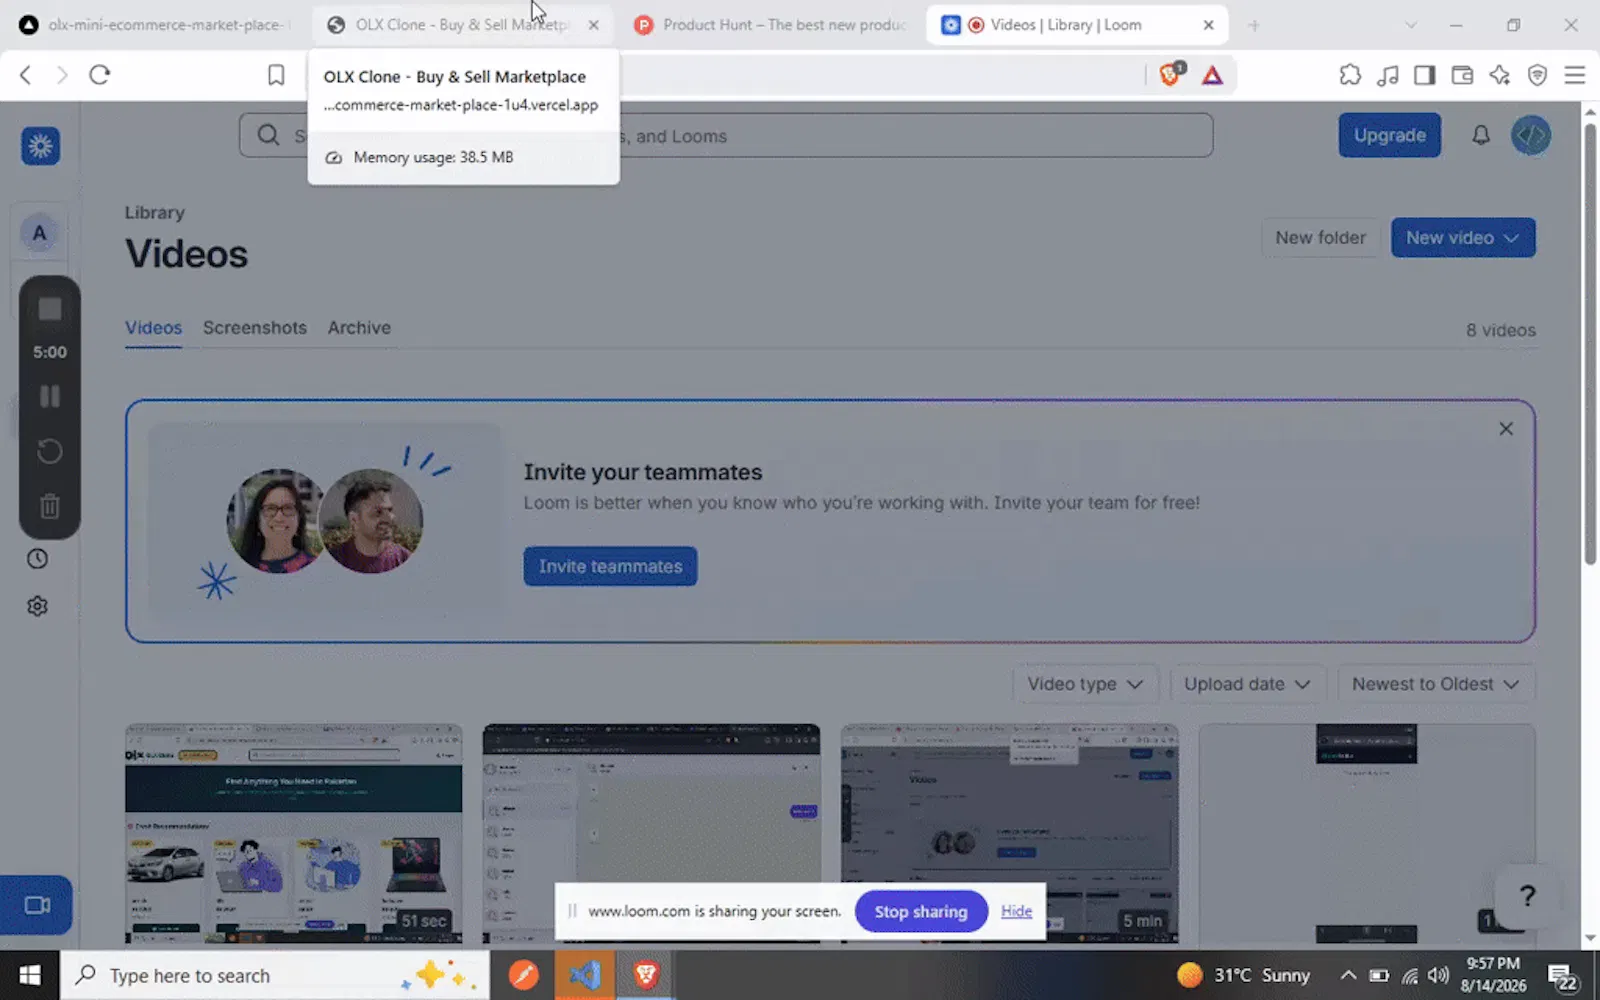Pause the Loom recording
Screen dimensions: 1600x1000
pos(50,397)
